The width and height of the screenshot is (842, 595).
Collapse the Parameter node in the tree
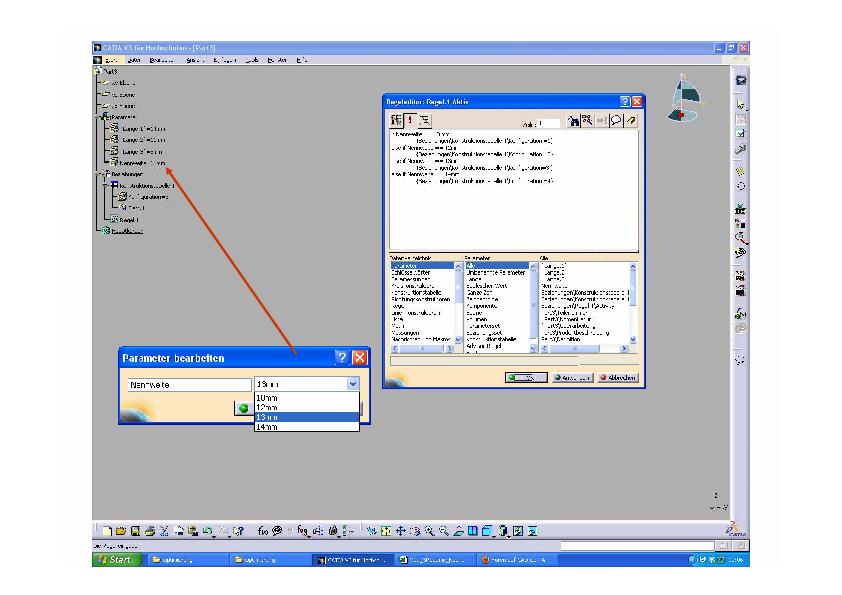pyautogui.click(x=98, y=117)
